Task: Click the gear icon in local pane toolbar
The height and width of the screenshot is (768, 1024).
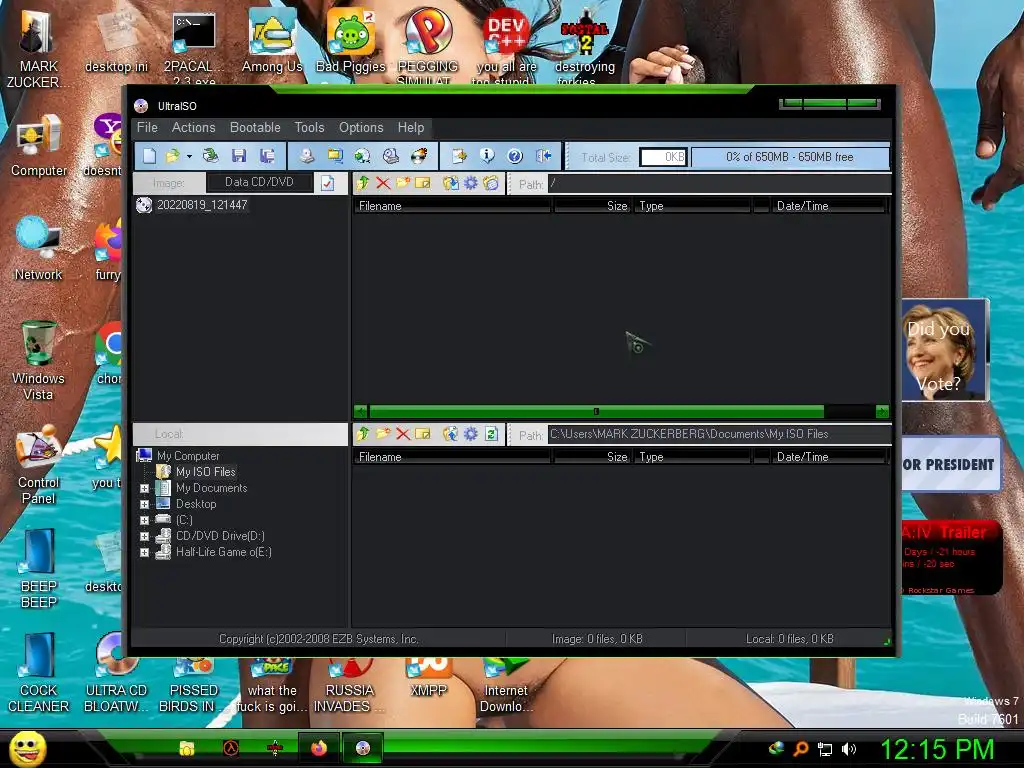Action: (x=471, y=434)
